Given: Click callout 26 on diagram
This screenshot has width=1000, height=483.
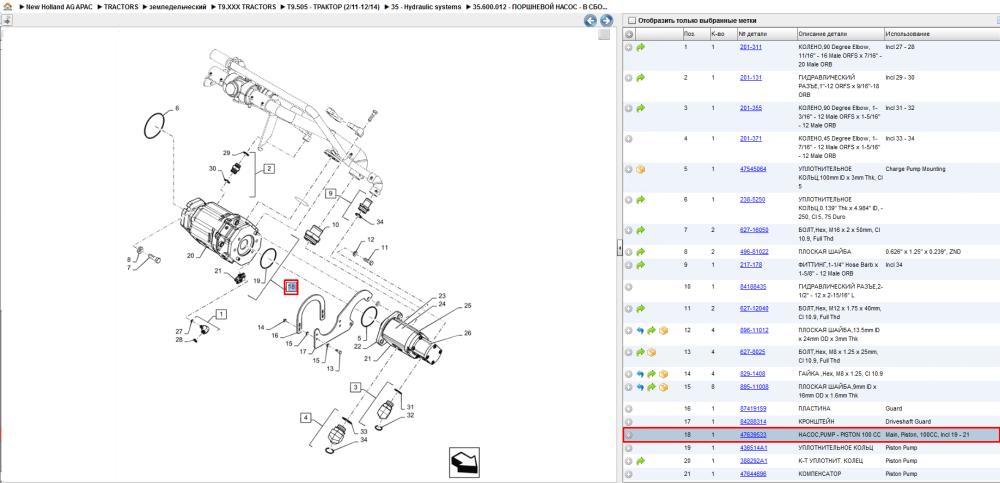Looking at the screenshot, I should tap(467, 332).
